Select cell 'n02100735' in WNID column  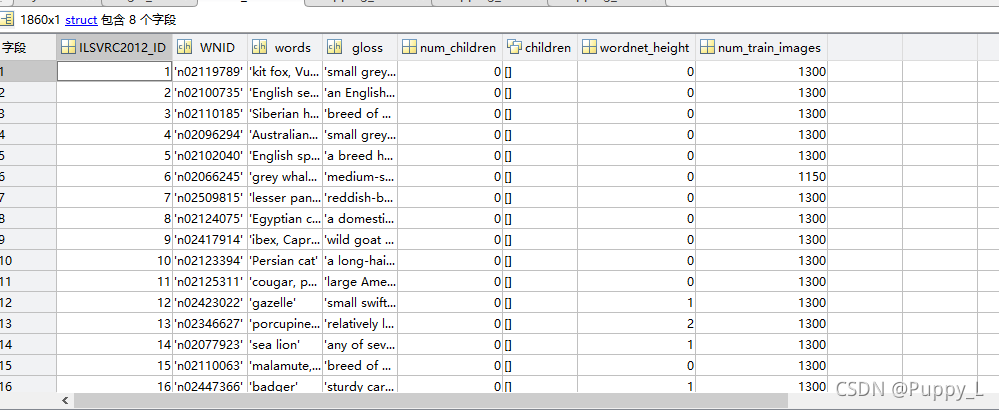point(210,92)
